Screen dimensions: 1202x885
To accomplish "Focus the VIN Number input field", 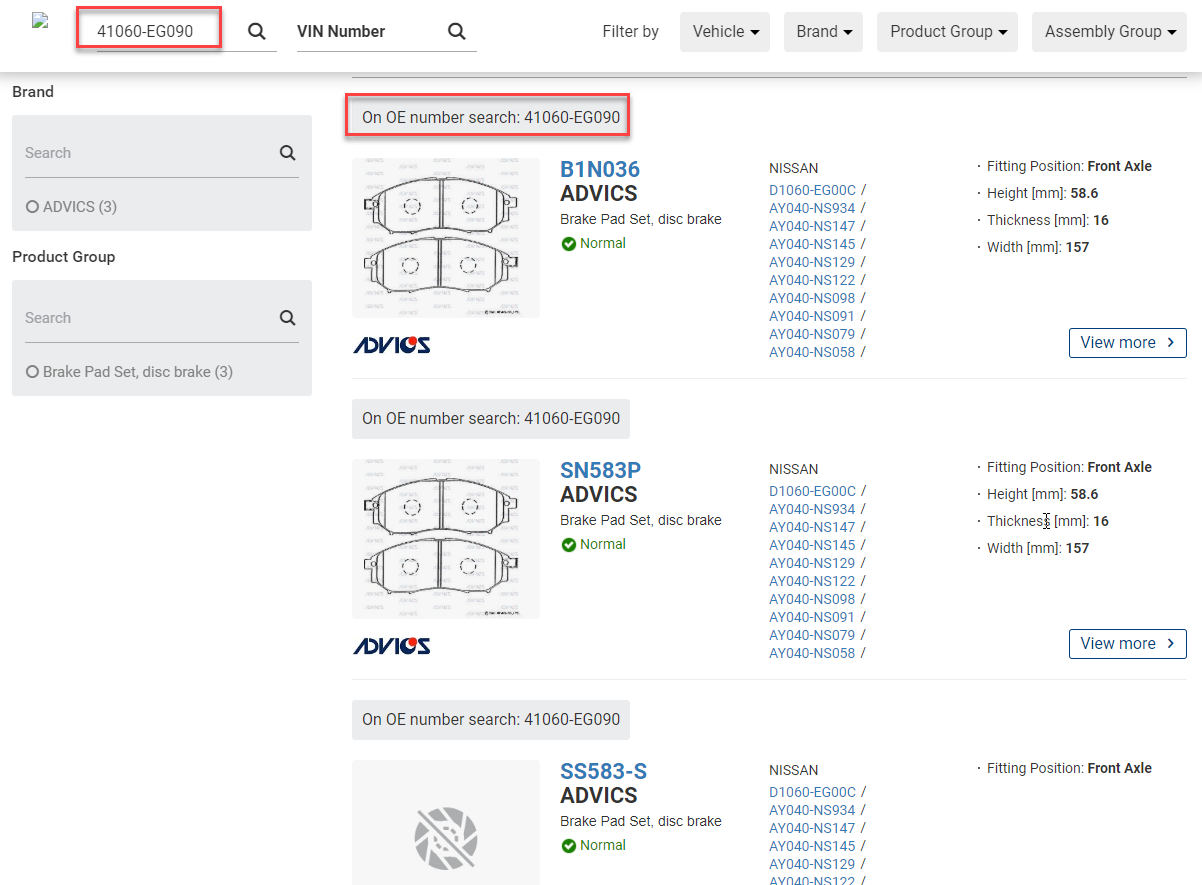I will (367, 31).
